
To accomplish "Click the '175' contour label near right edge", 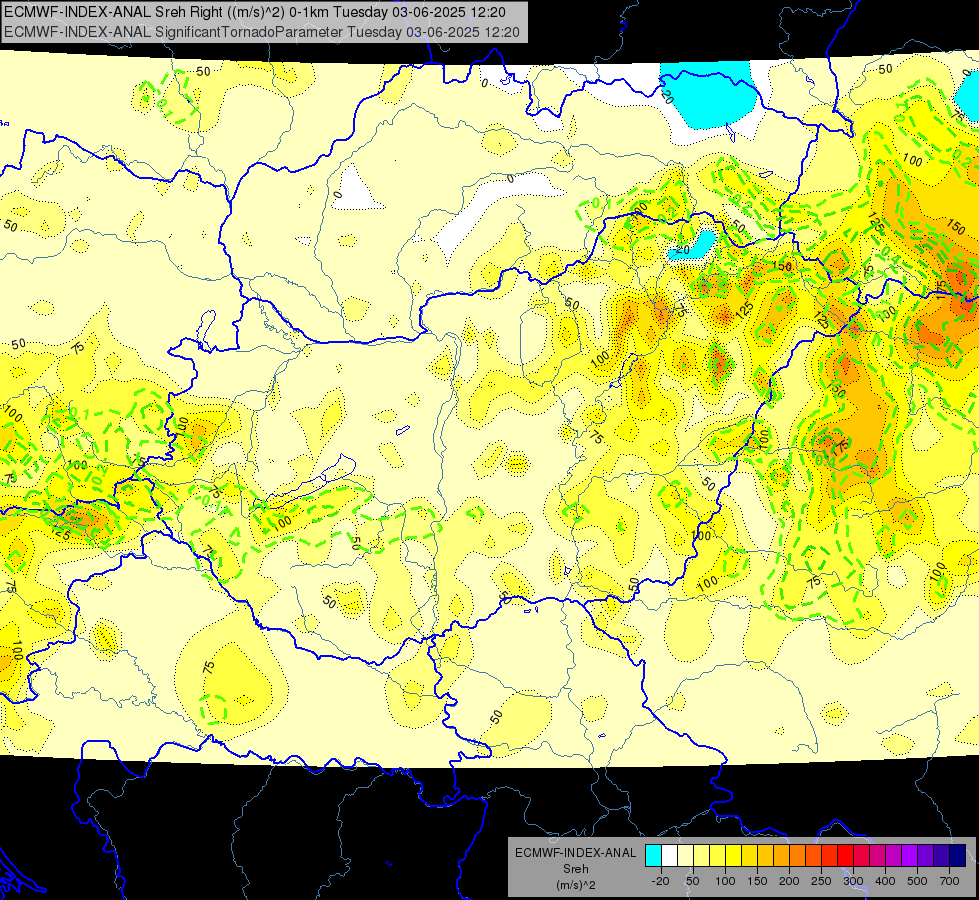I will click(941, 290).
